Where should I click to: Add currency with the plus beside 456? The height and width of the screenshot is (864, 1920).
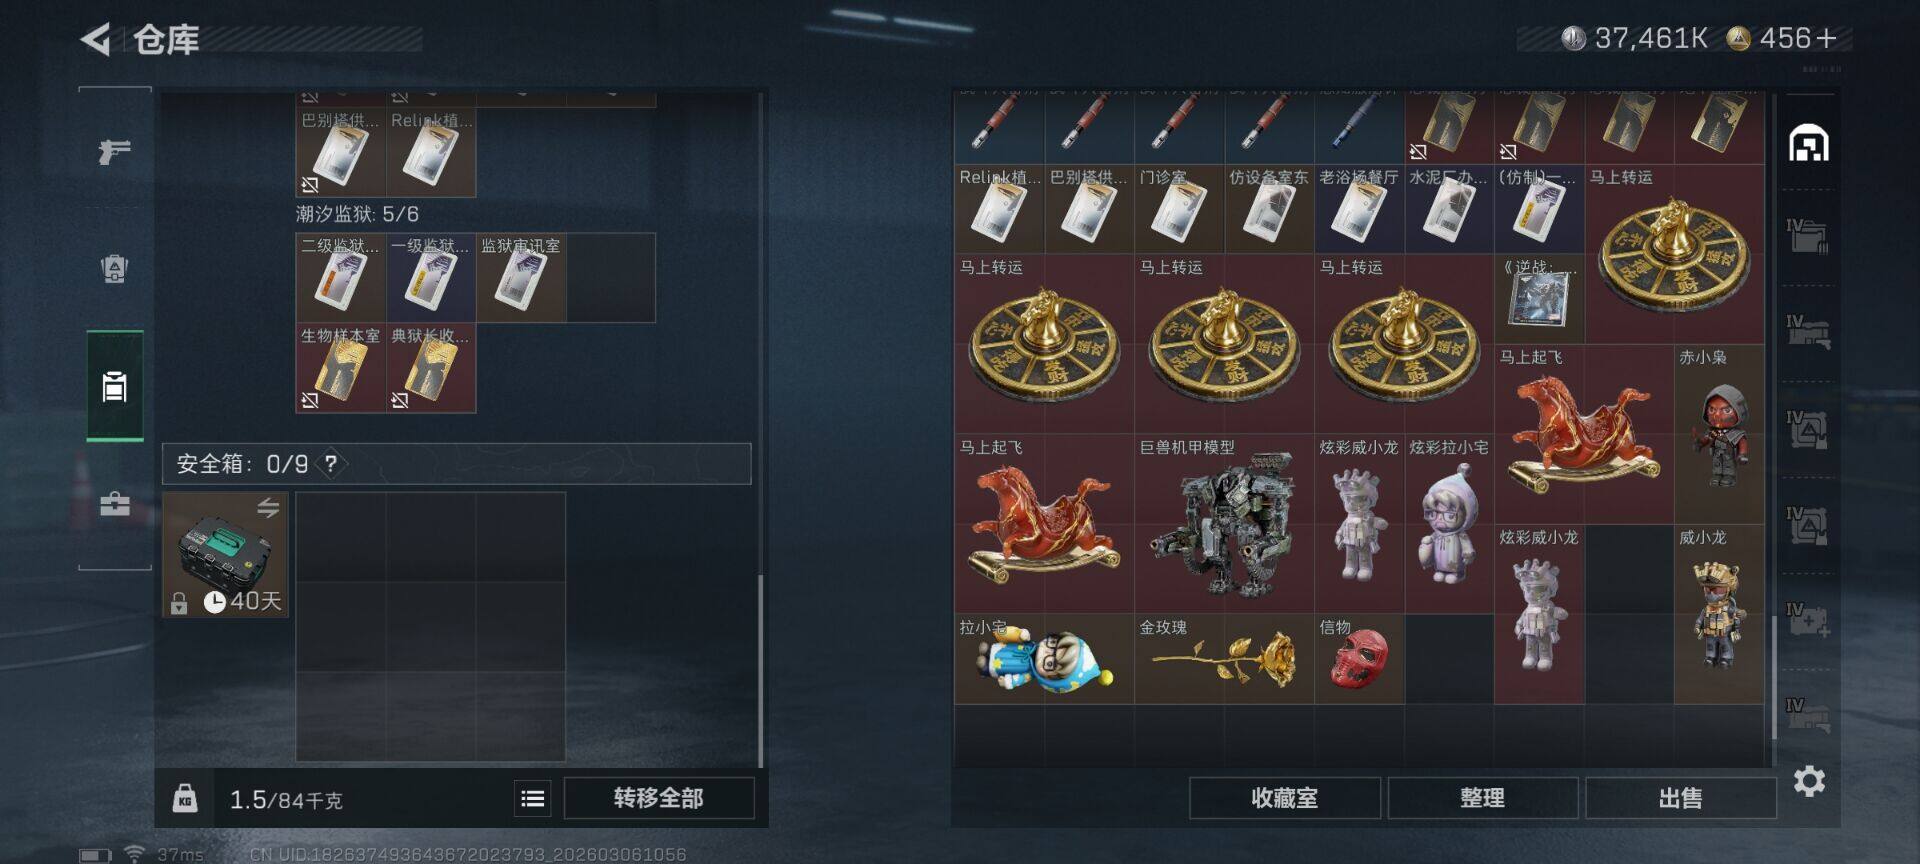click(1826, 38)
